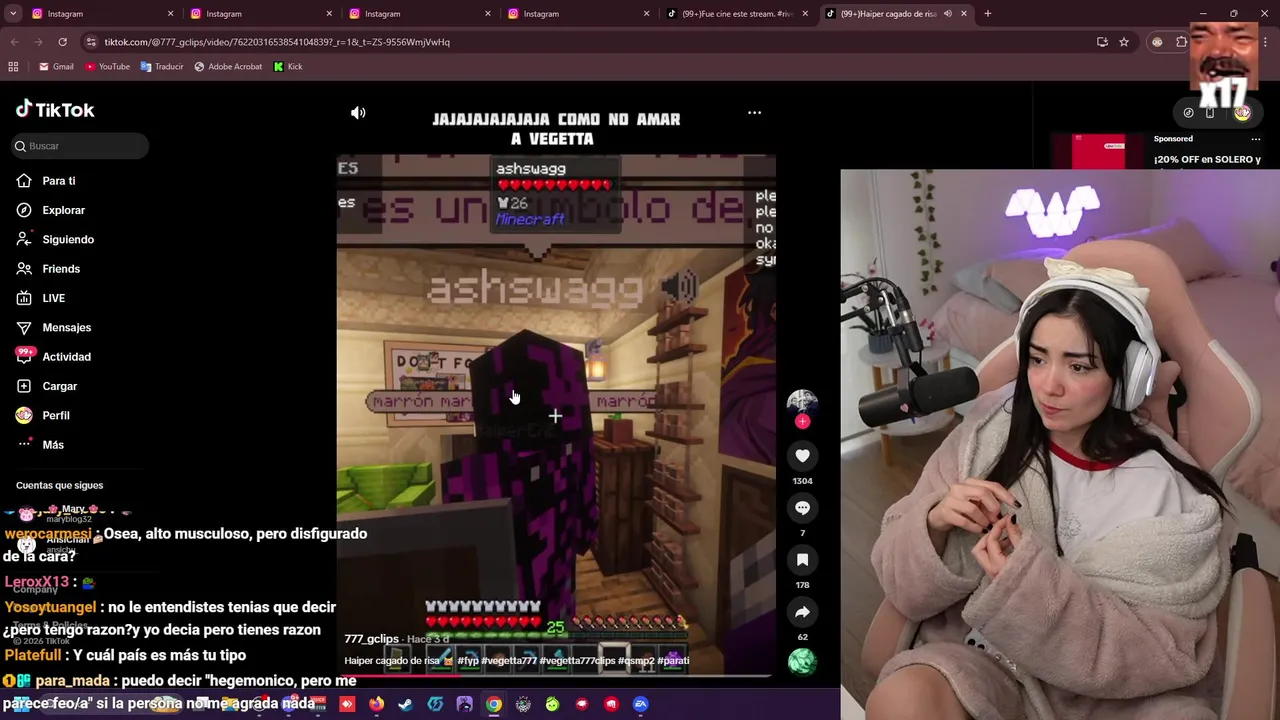The height and width of the screenshot is (720, 1280).
Task: Open the video's three-dot options menu
Action: [x=754, y=113]
